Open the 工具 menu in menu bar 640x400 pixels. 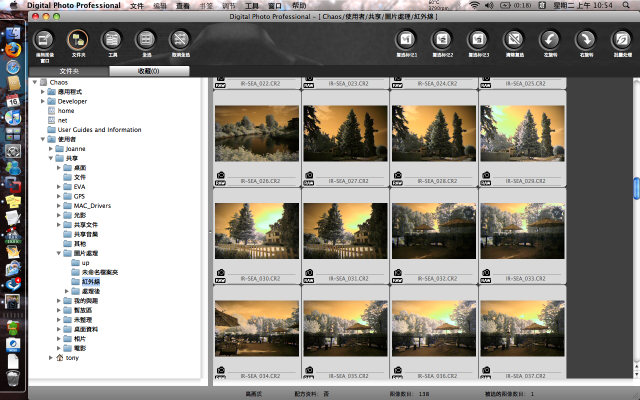[x=252, y=5]
